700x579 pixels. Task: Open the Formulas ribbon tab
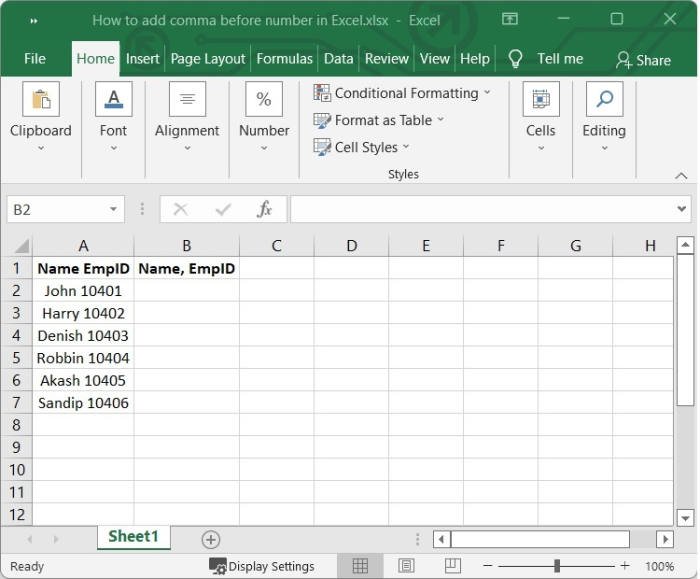(x=284, y=59)
